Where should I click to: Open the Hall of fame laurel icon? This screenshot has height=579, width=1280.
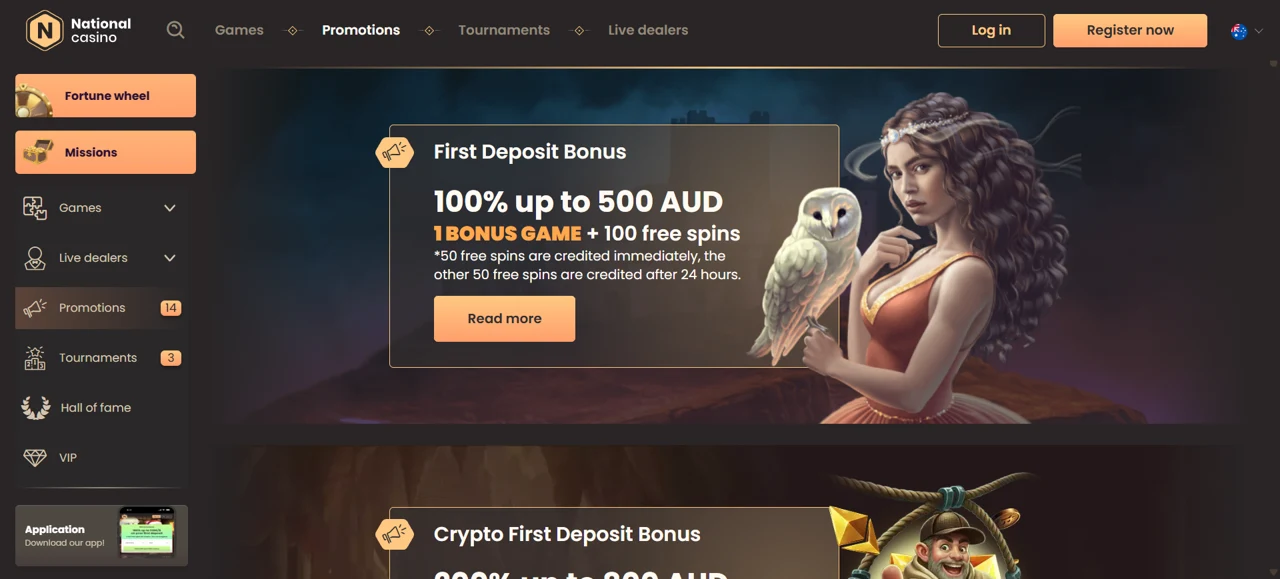click(x=35, y=408)
